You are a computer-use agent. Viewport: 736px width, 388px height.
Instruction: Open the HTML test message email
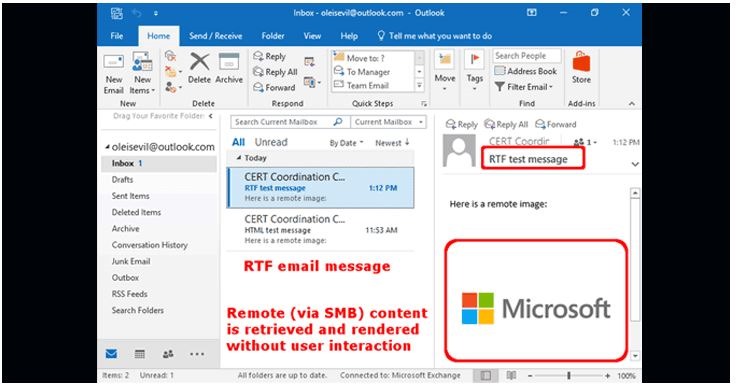tap(321, 229)
